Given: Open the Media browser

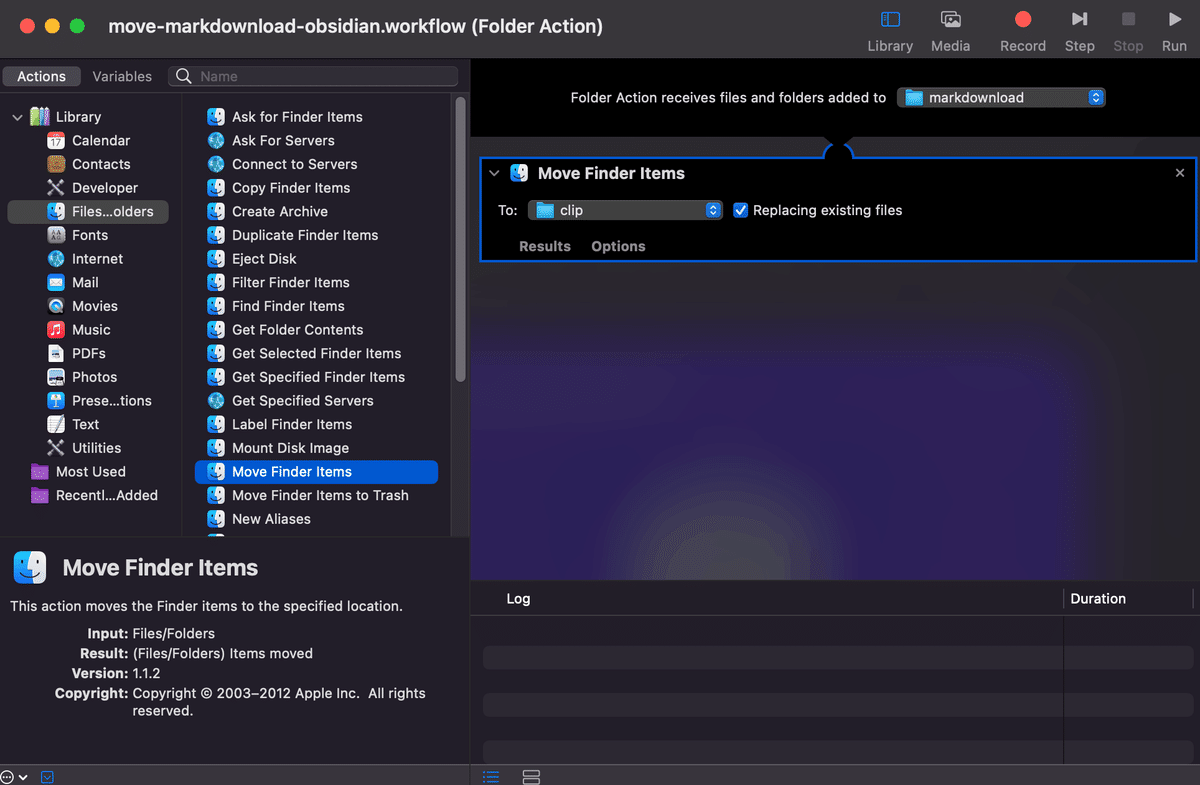Looking at the screenshot, I should click(x=950, y=31).
